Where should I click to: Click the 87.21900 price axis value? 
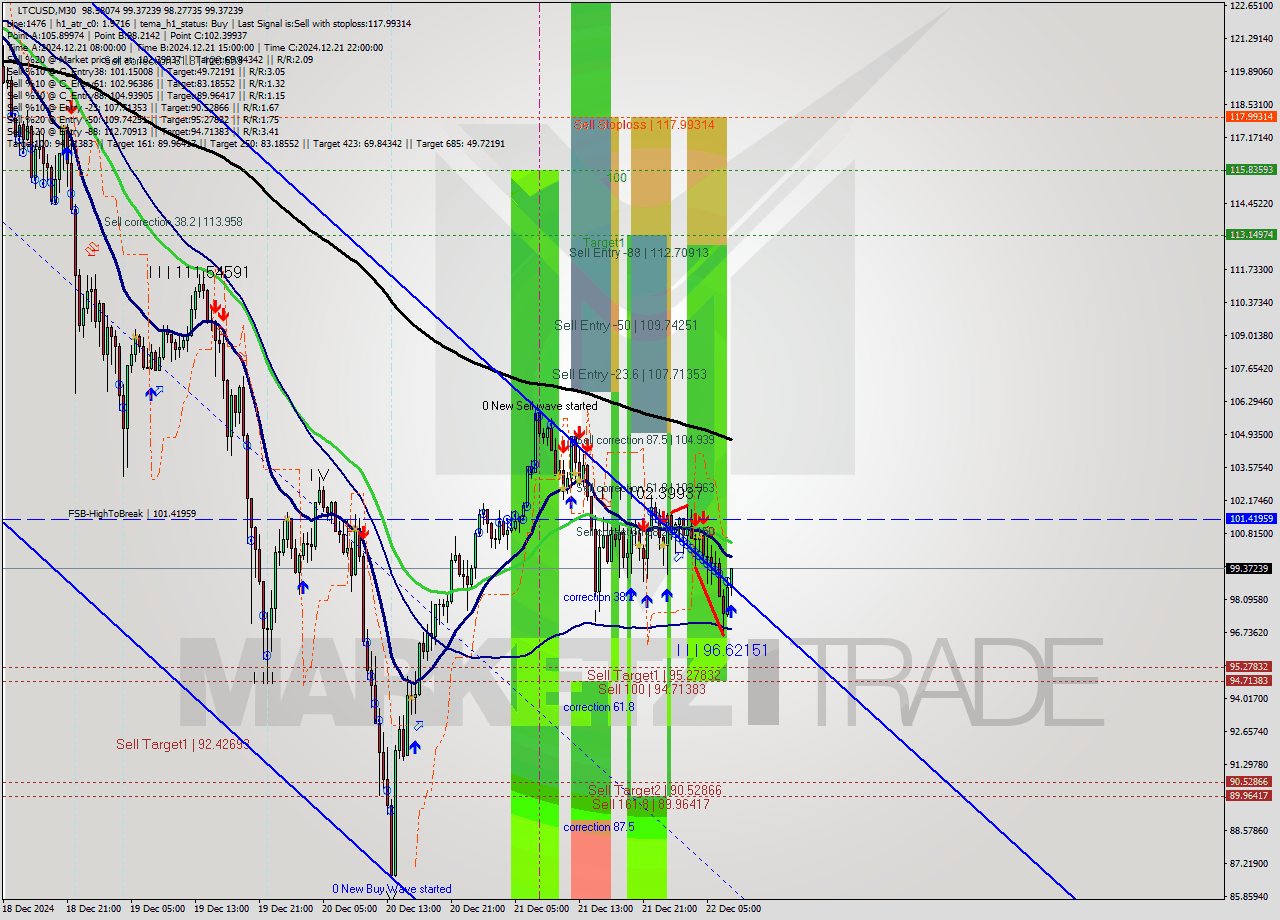[1250, 864]
